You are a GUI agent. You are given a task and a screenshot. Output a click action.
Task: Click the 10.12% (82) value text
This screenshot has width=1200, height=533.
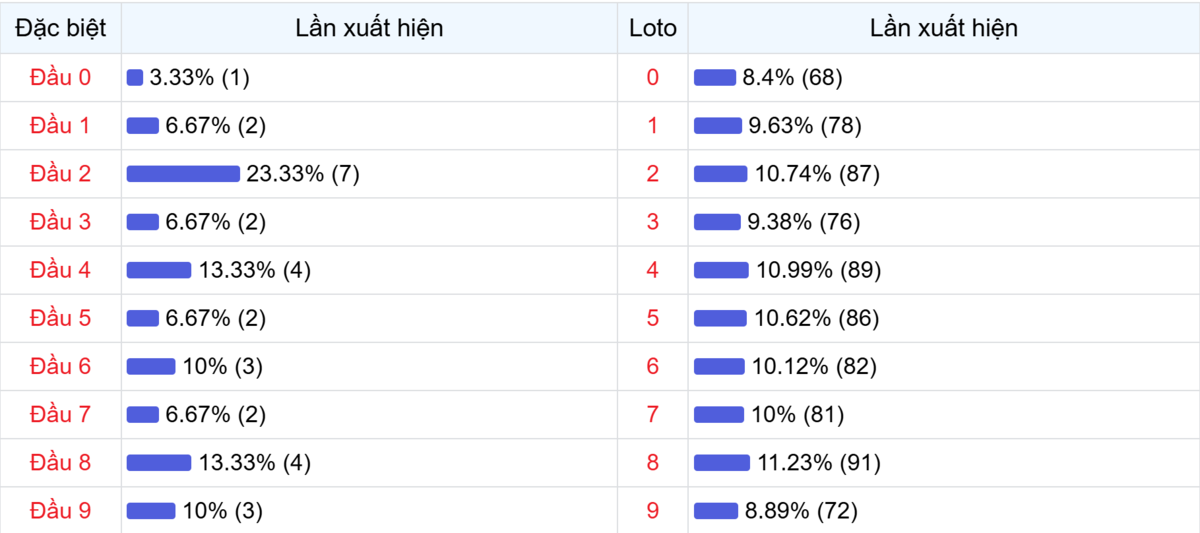[x=814, y=366]
